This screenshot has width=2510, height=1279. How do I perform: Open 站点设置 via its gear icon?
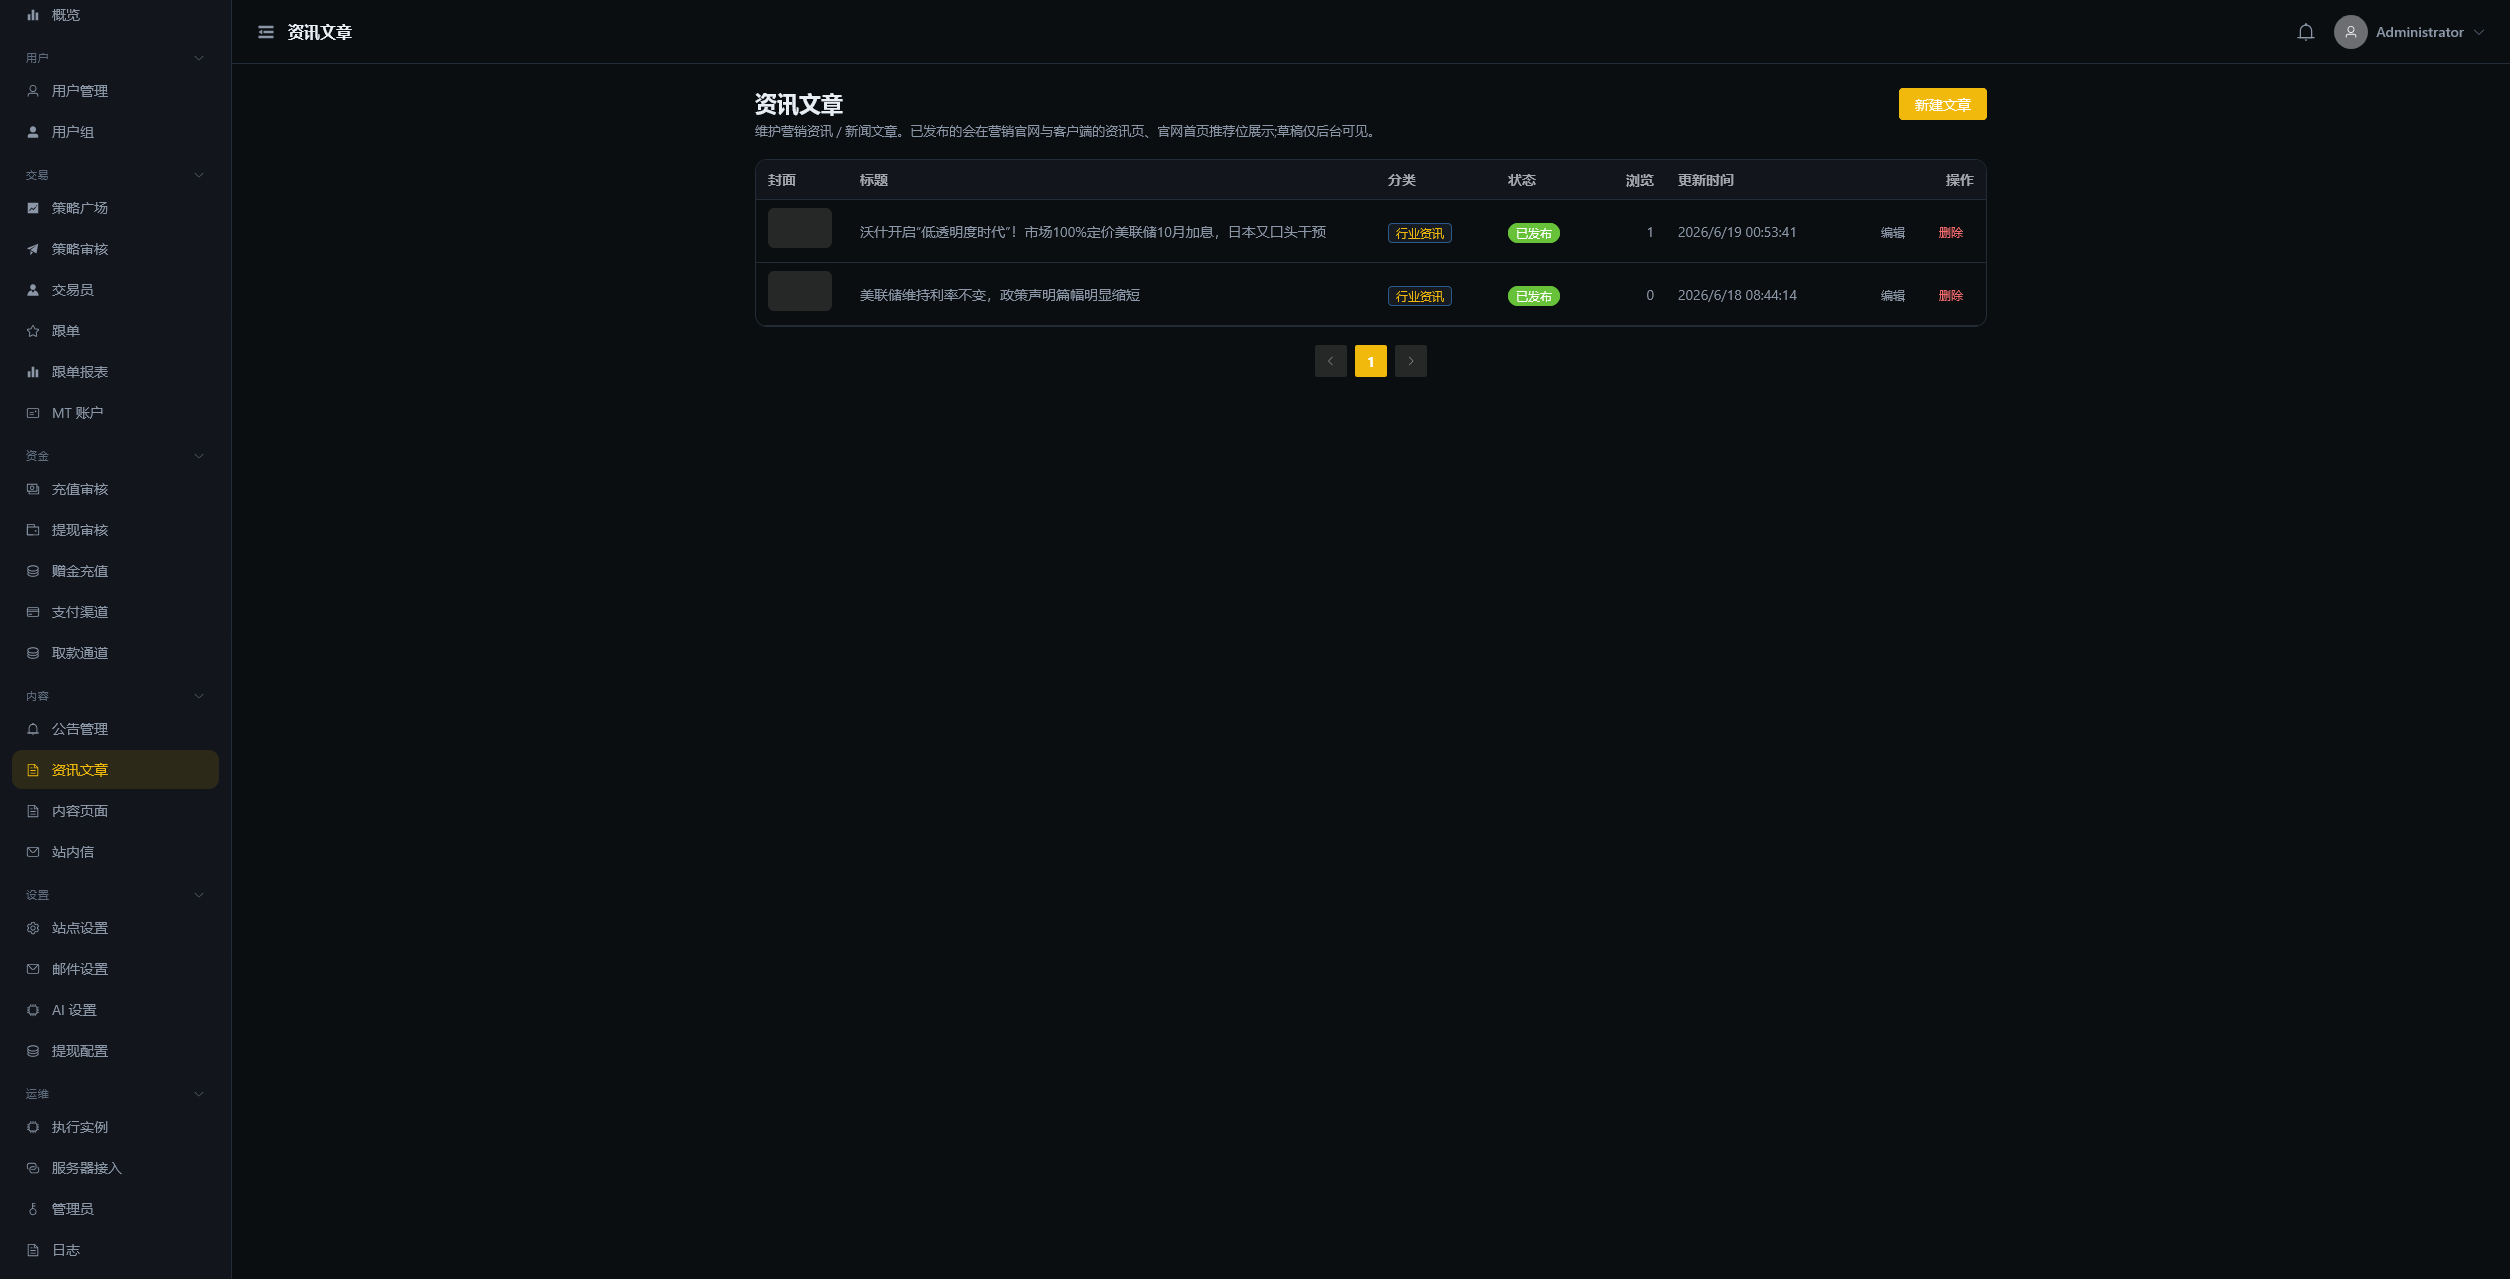tap(33, 928)
